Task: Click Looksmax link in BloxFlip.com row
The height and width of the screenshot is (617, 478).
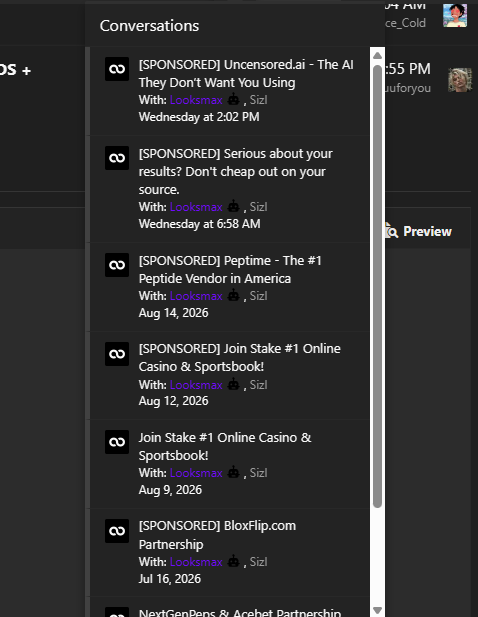Action: pos(196,562)
